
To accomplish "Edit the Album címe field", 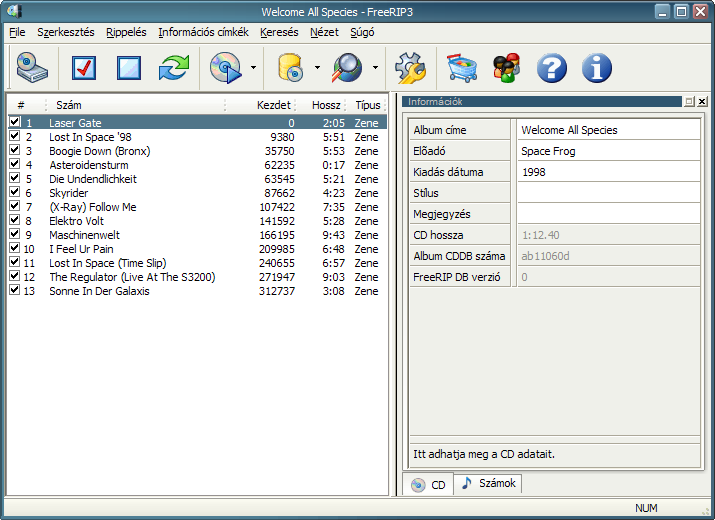I will 608,130.
